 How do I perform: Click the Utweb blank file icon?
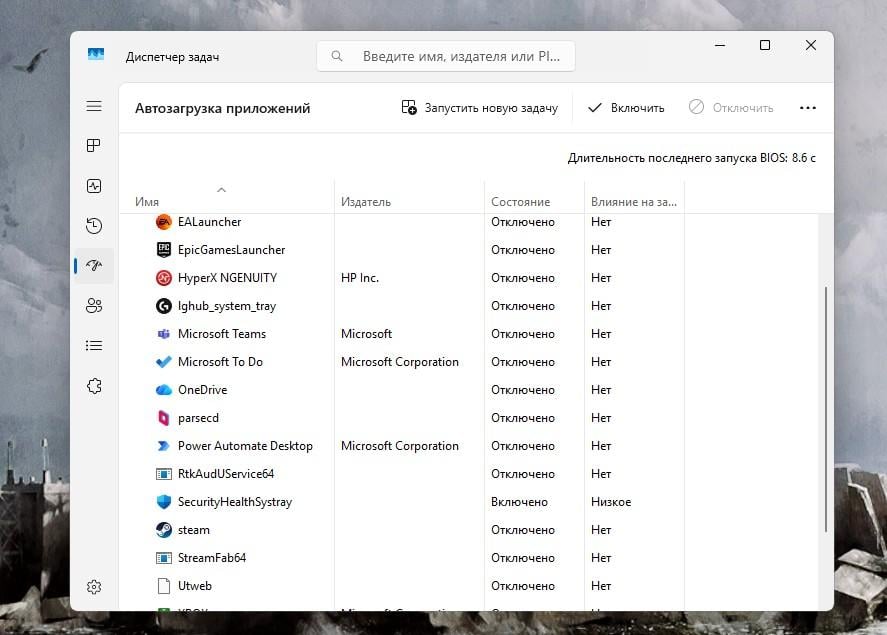coord(163,586)
